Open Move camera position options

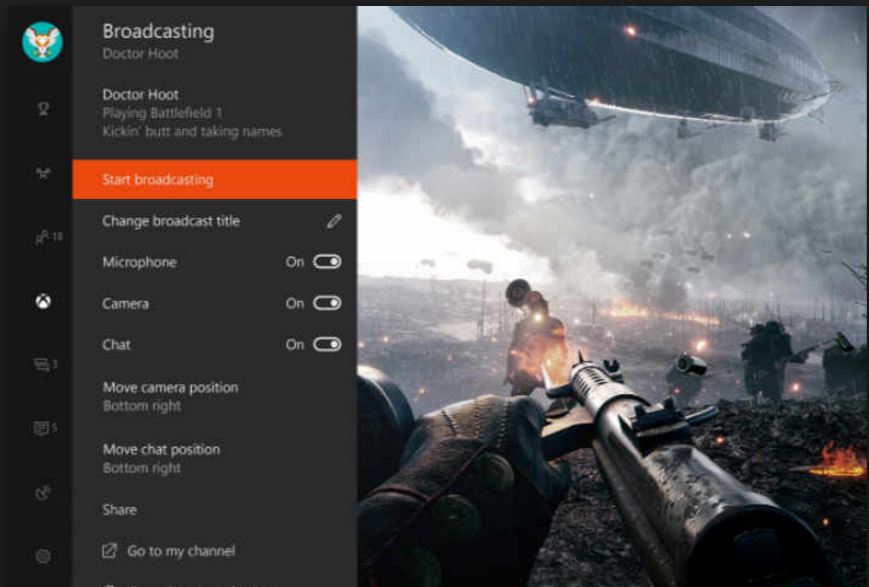tap(170, 396)
